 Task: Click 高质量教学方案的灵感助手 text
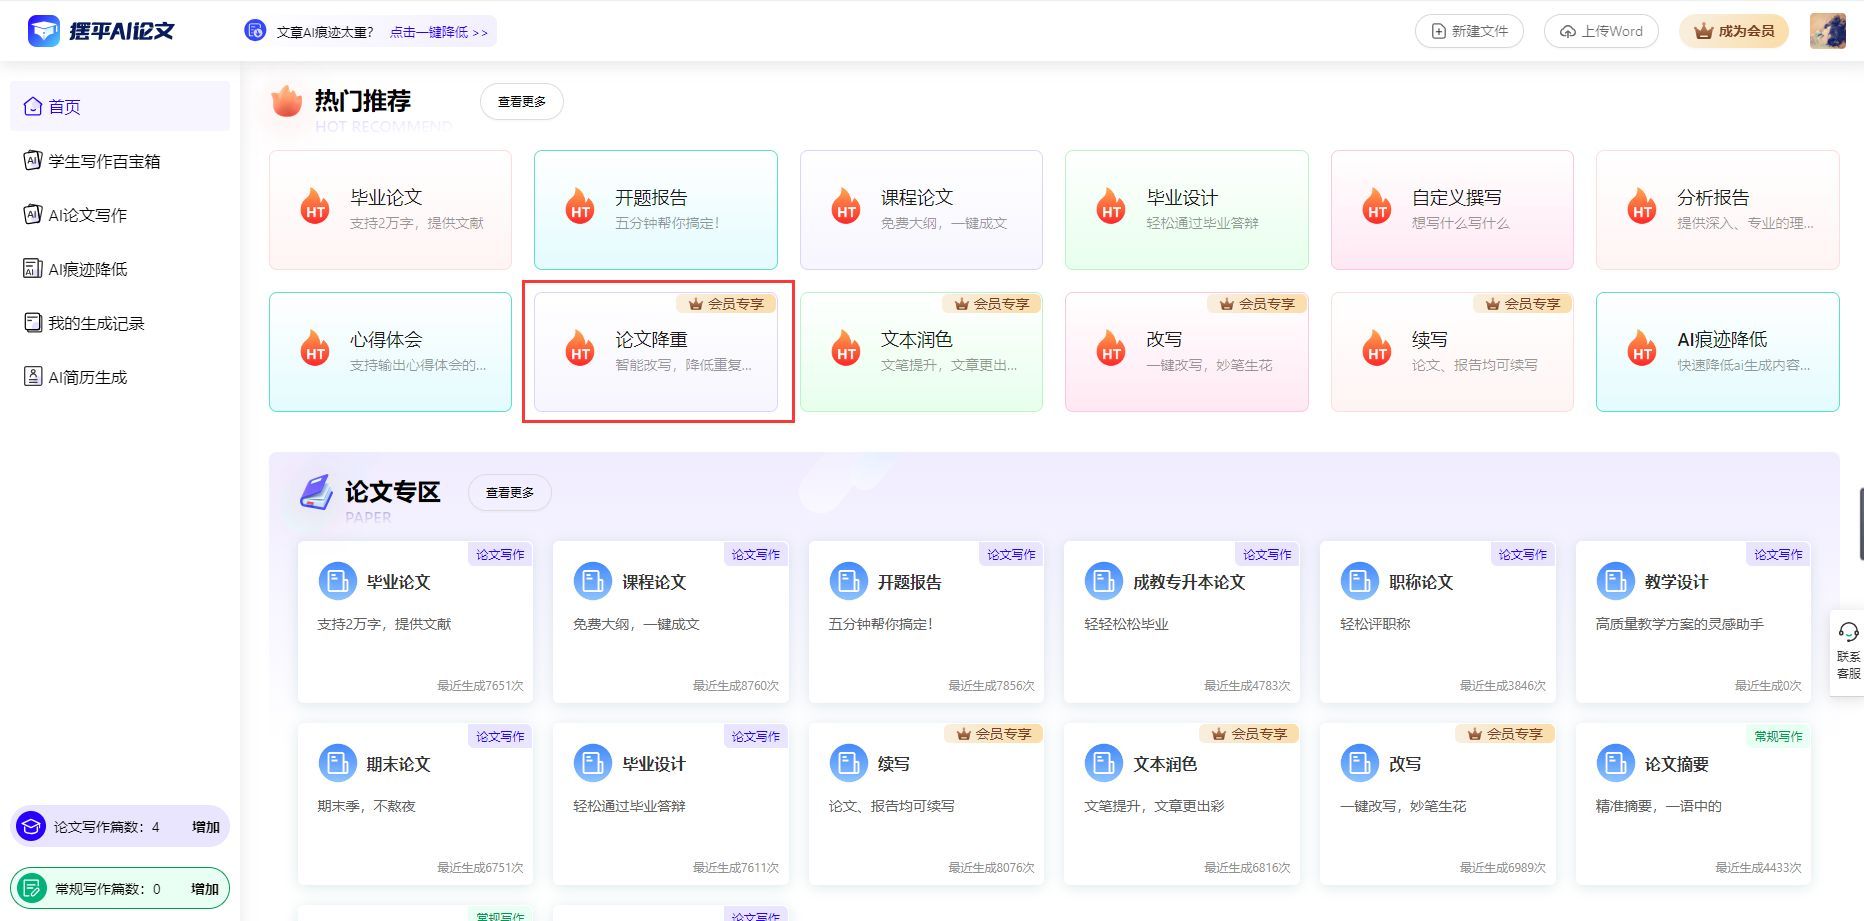[x=1680, y=624]
